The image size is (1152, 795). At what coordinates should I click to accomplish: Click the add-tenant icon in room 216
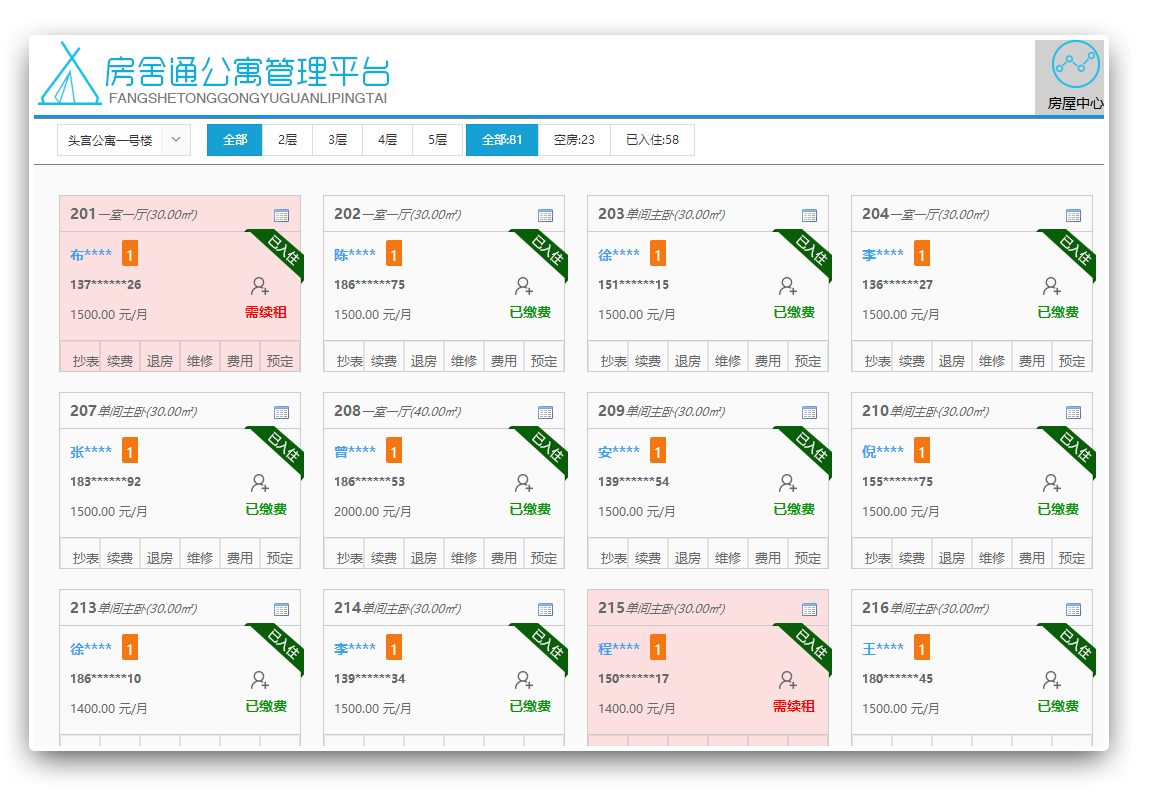[1052, 681]
